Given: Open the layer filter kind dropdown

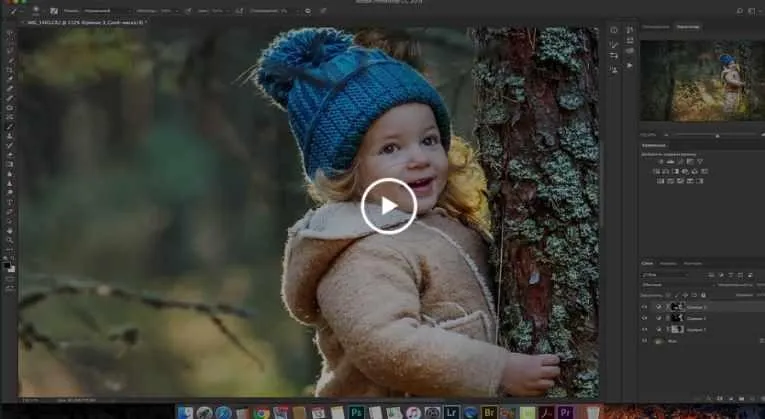Looking at the screenshot, I should [x=664, y=275].
